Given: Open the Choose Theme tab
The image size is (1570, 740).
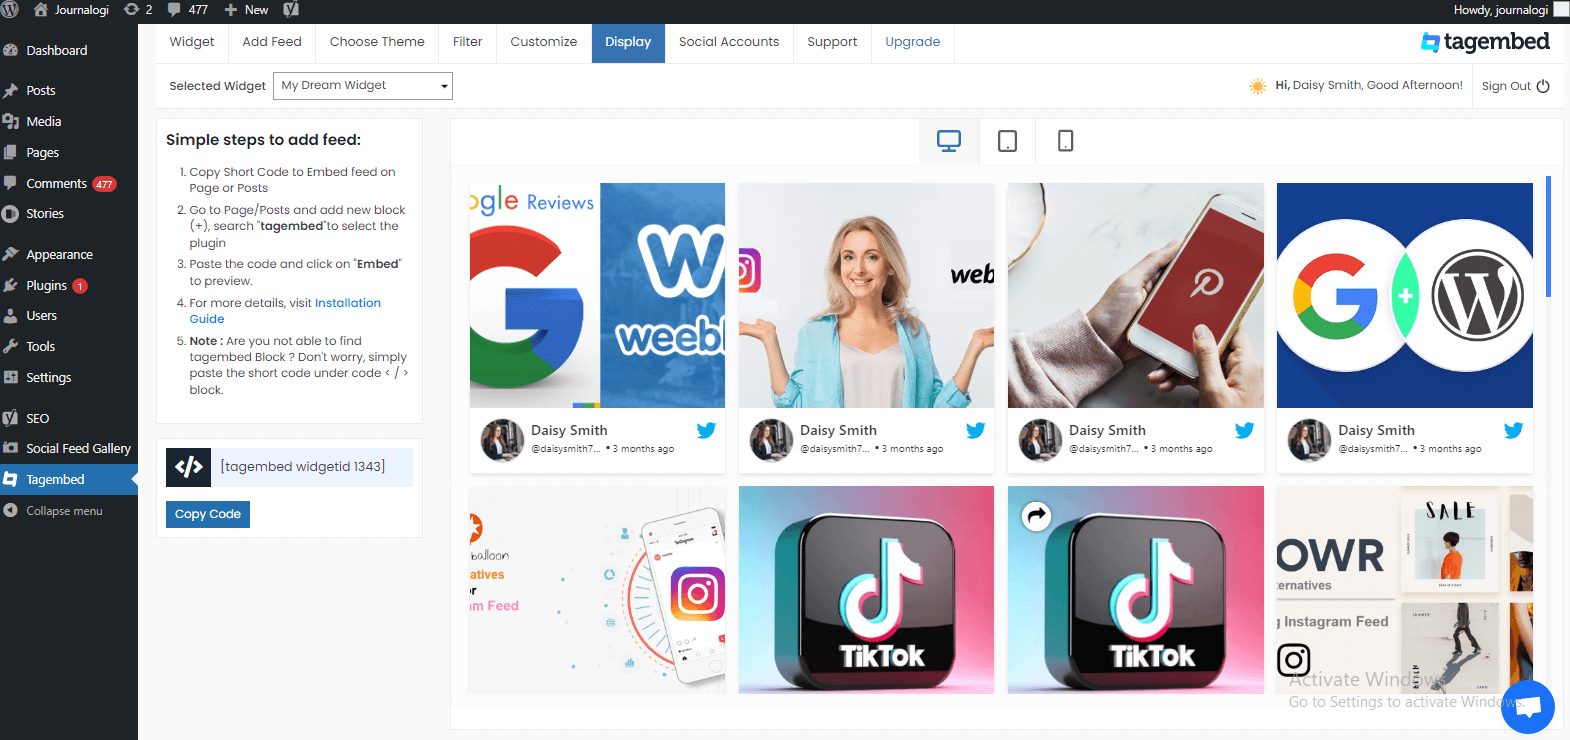Looking at the screenshot, I should click(377, 42).
